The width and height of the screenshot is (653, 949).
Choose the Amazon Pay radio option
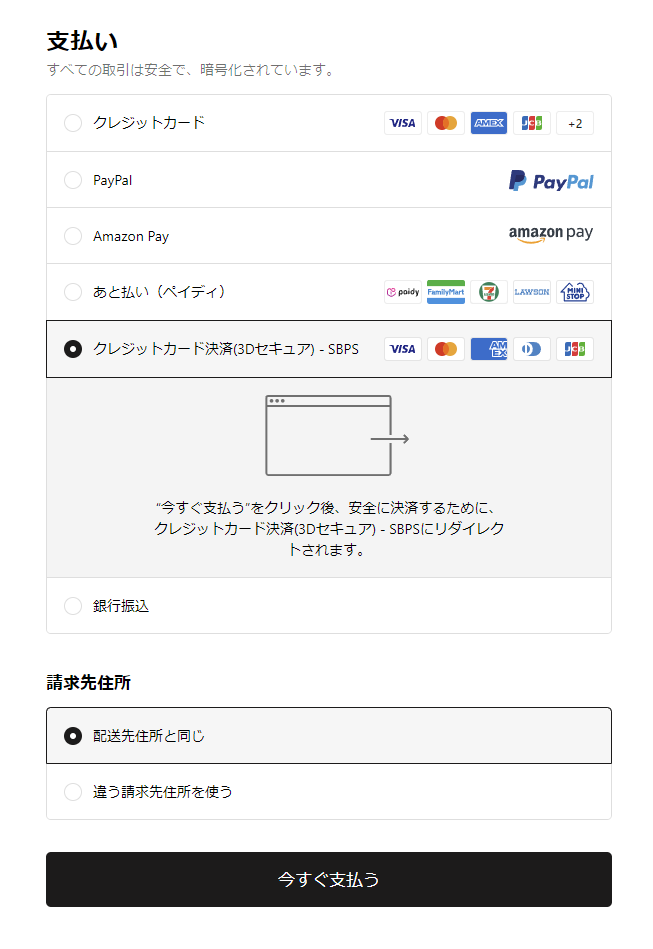[73, 236]
